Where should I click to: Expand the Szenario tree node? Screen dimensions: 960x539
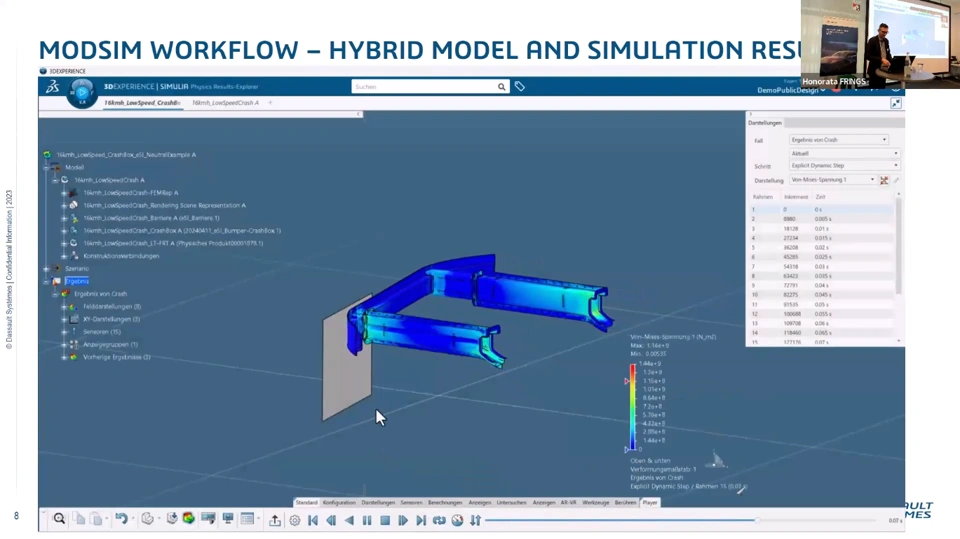(47, 269)
